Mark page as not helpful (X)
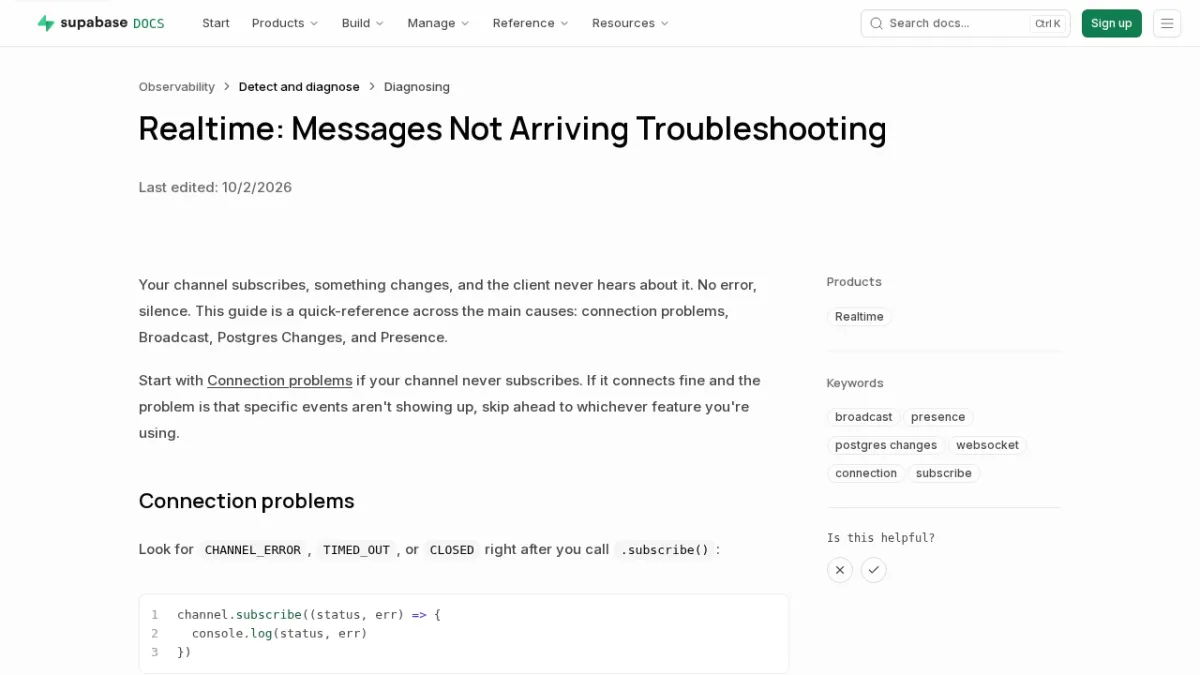The image size is (1200, 675). pyautogui.click(x=840, y=570)
